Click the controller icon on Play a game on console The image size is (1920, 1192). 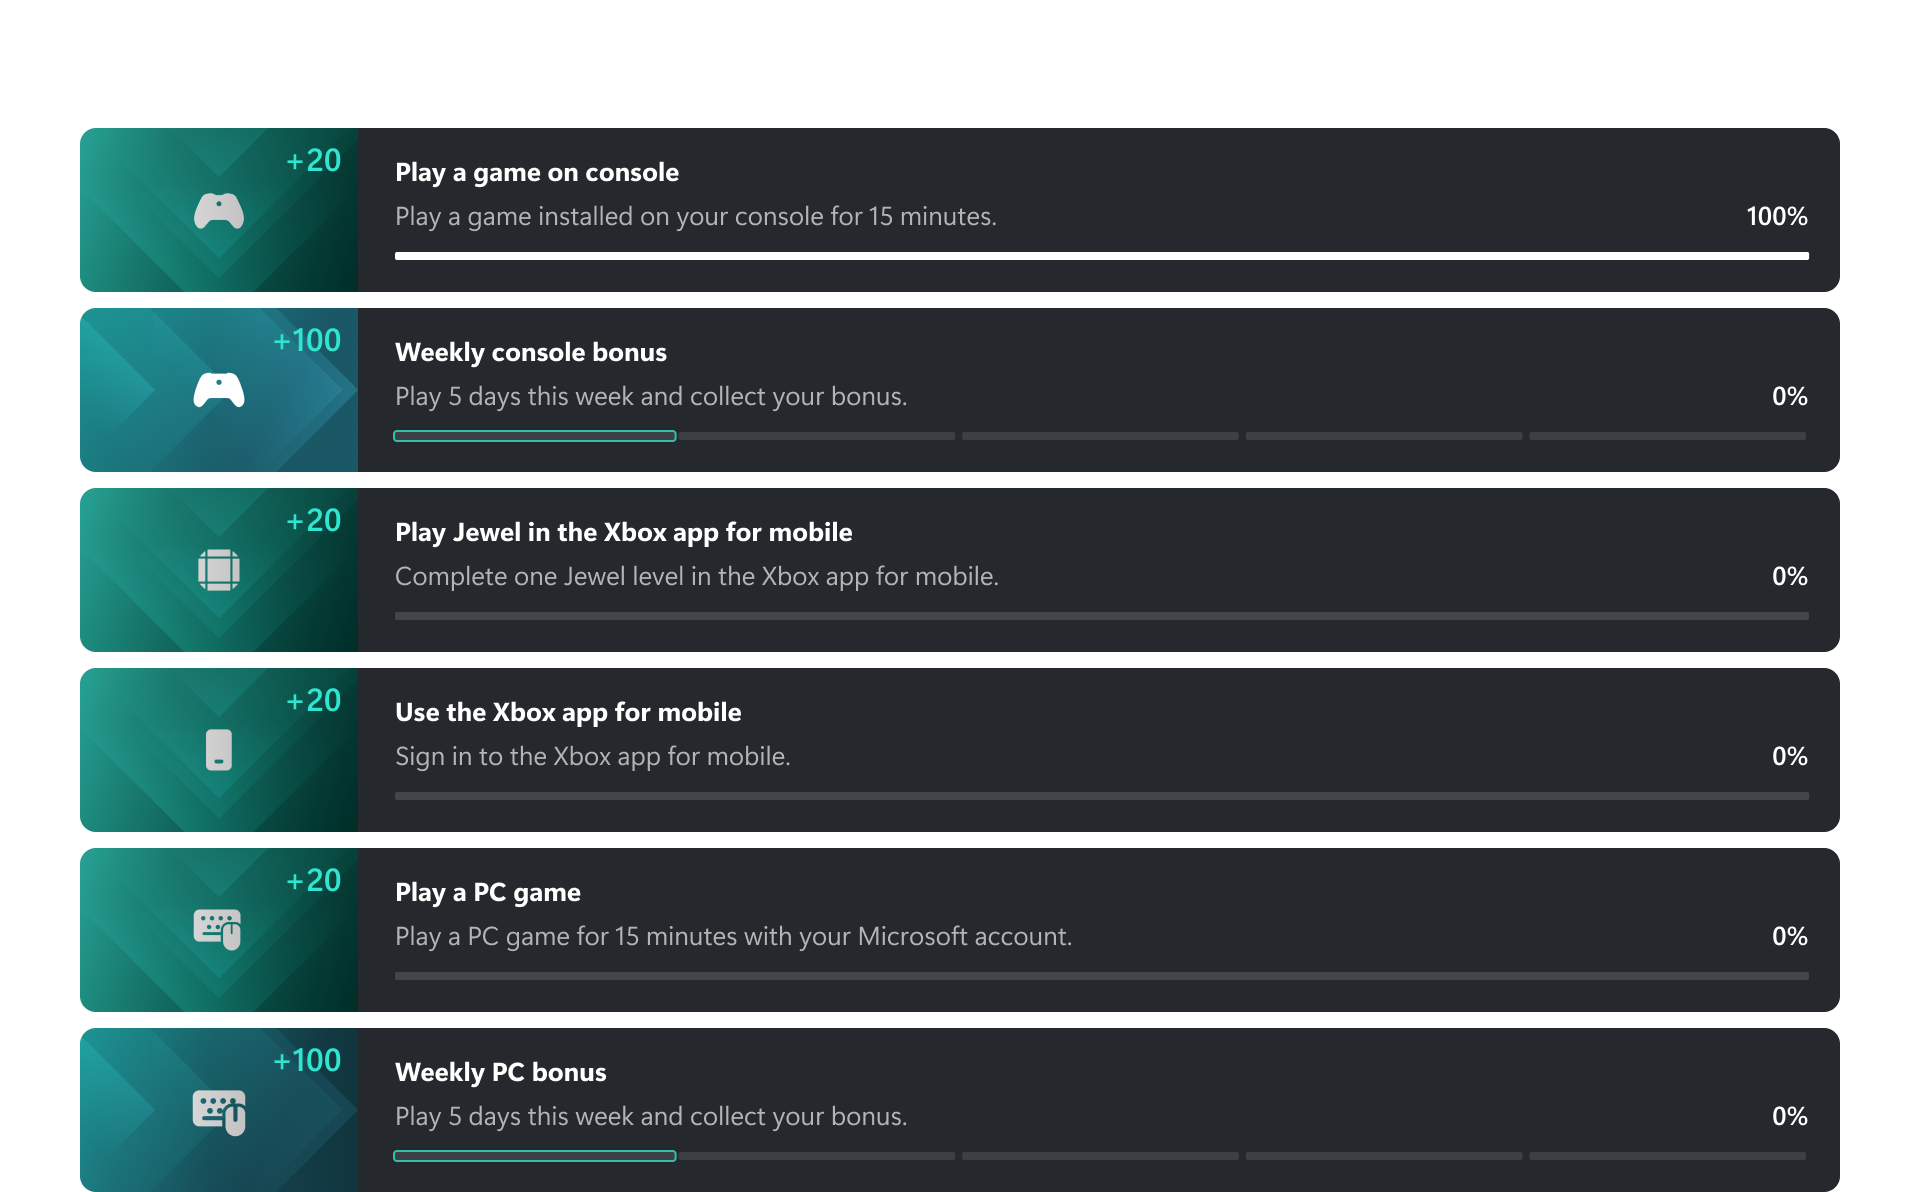coord(219,211)
